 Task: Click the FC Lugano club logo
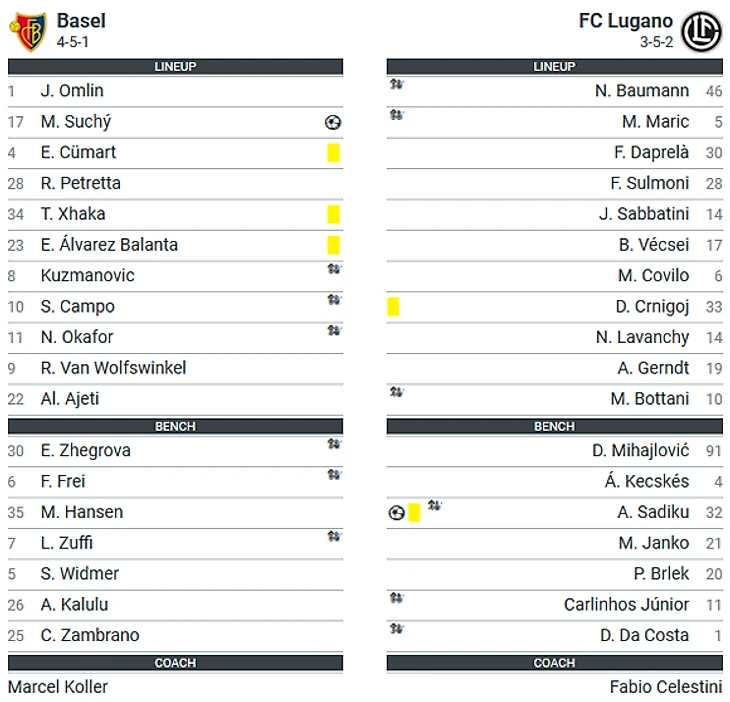(701, 31)
